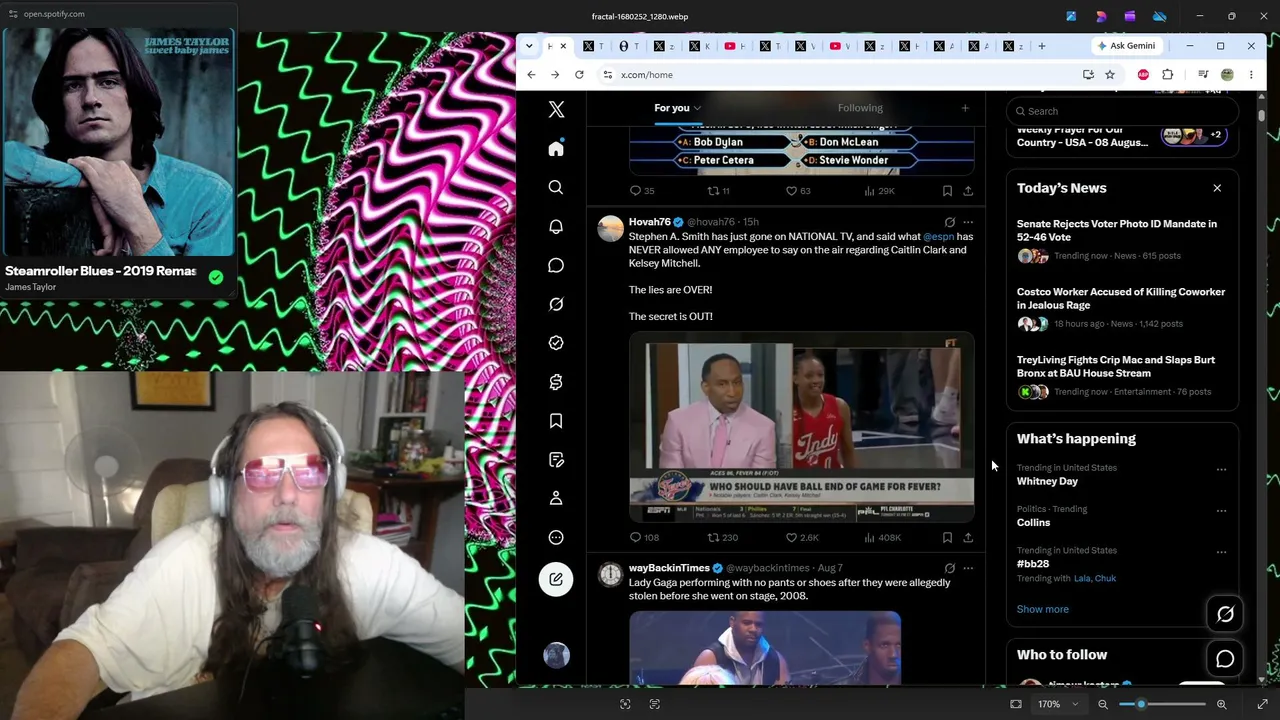The height and width of the screenshot is (720, 1280).
Task: Compose a new post with the white button
Action: (556, 579)
